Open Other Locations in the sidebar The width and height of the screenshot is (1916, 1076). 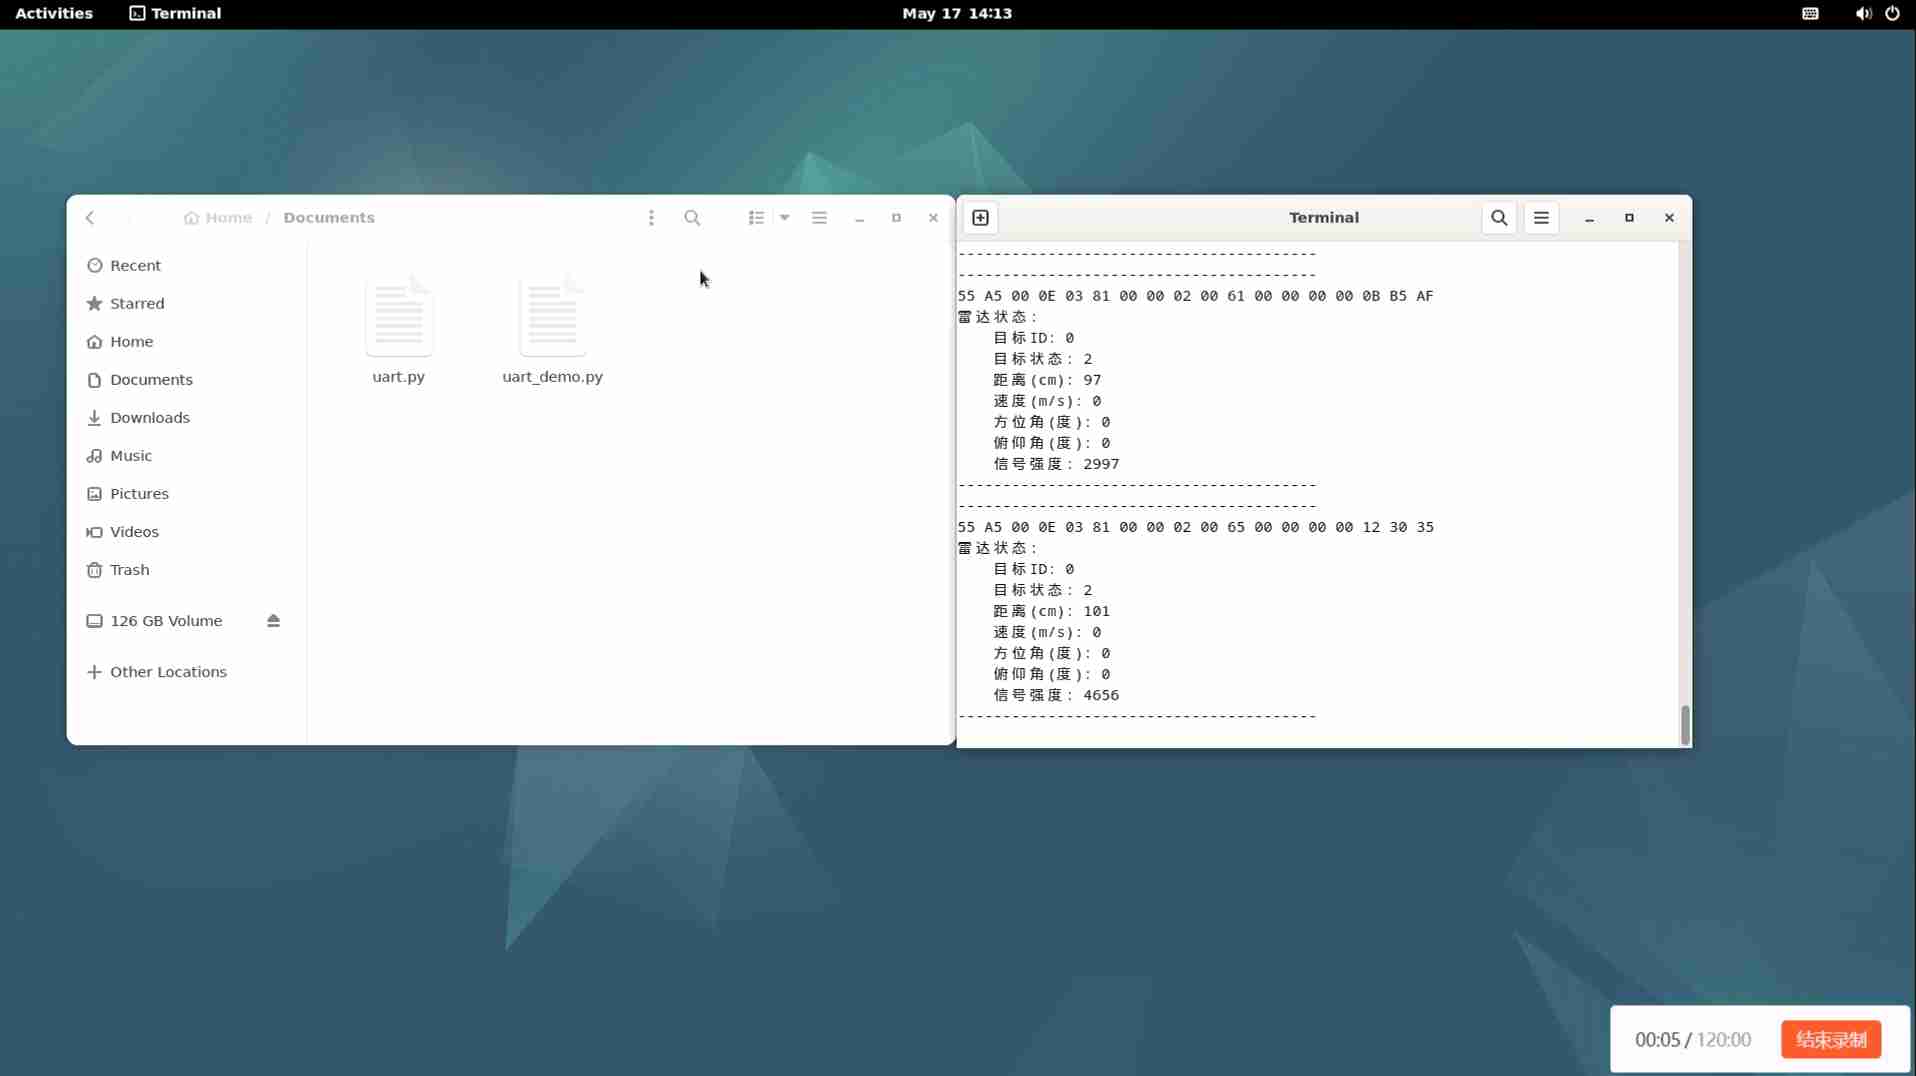168,672
